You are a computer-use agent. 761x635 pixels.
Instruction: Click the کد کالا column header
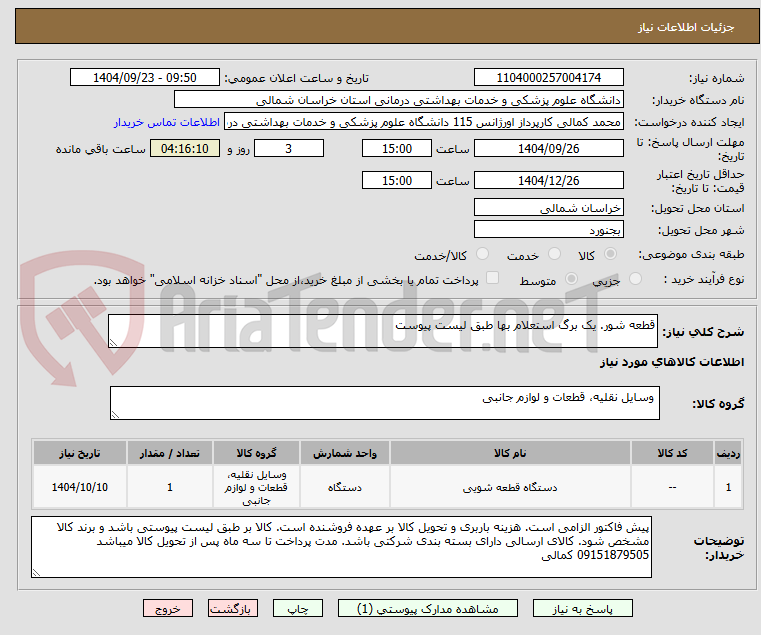coord(672,453)
